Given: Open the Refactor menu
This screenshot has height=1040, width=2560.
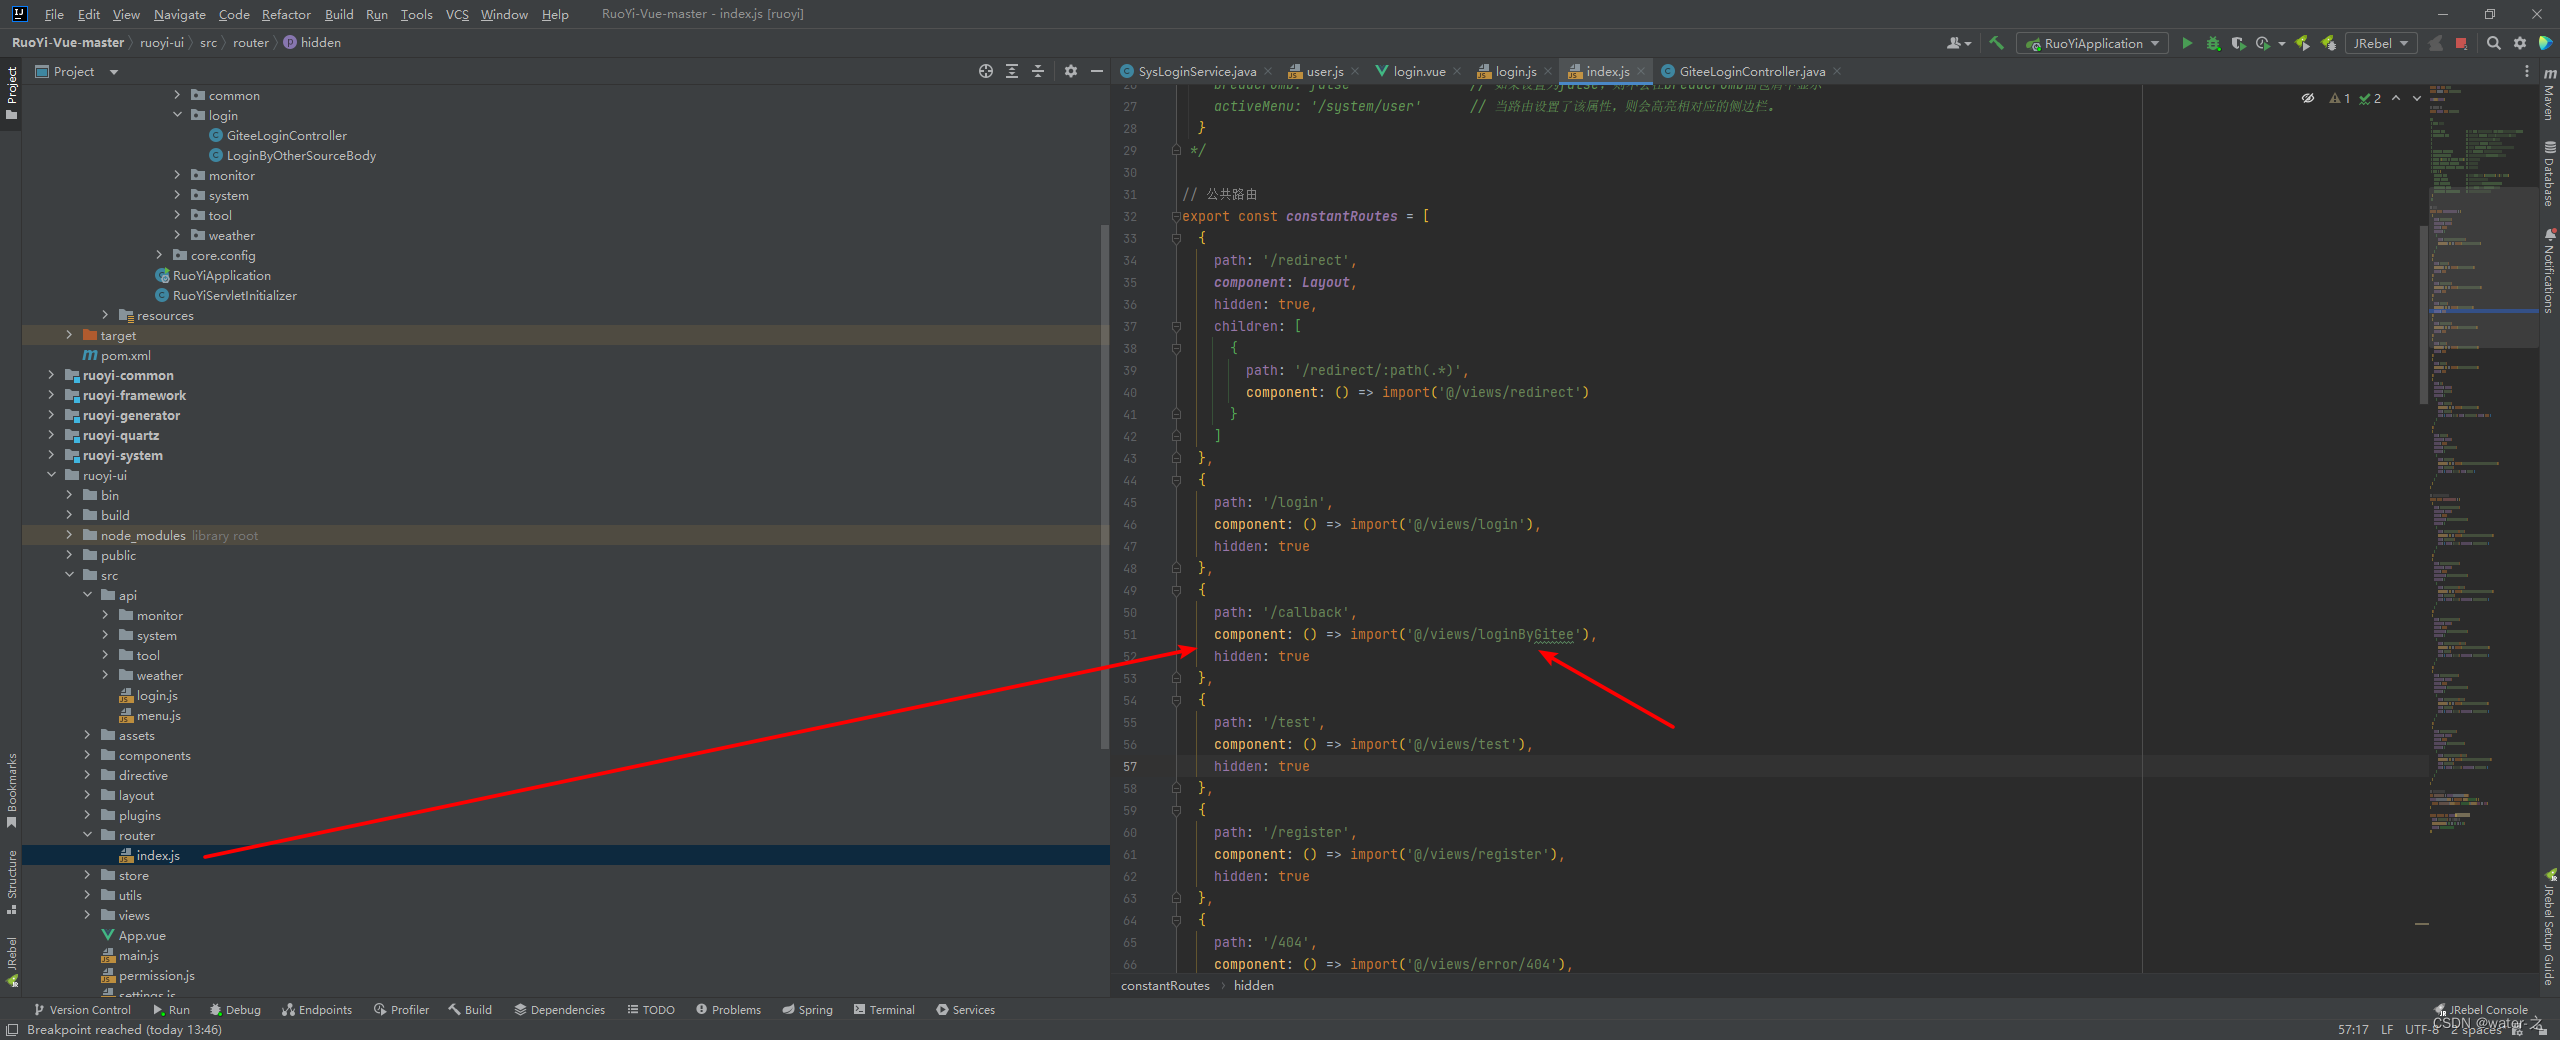Looking at the screenshot, I should point(286,14).
